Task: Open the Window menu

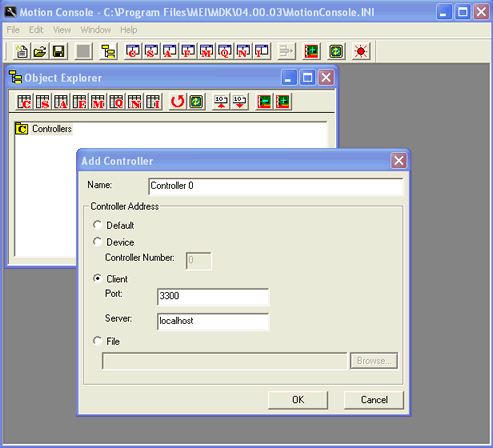Action: [96, 30]
